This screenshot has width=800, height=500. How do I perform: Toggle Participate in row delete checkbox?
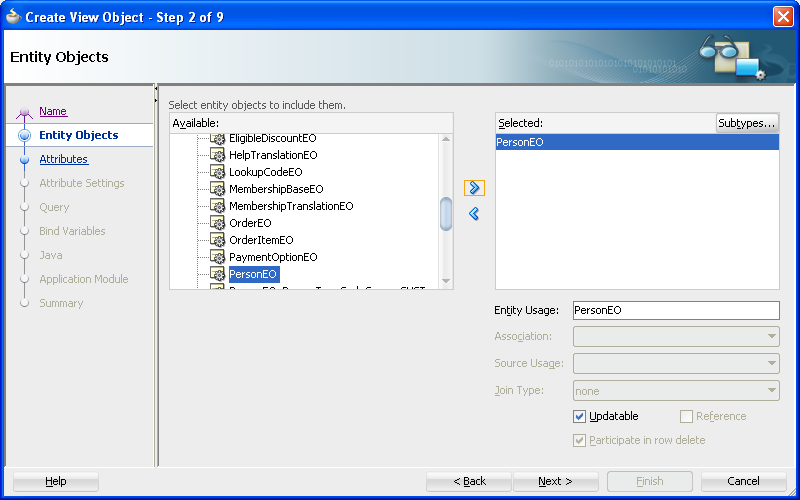[579, 440]
